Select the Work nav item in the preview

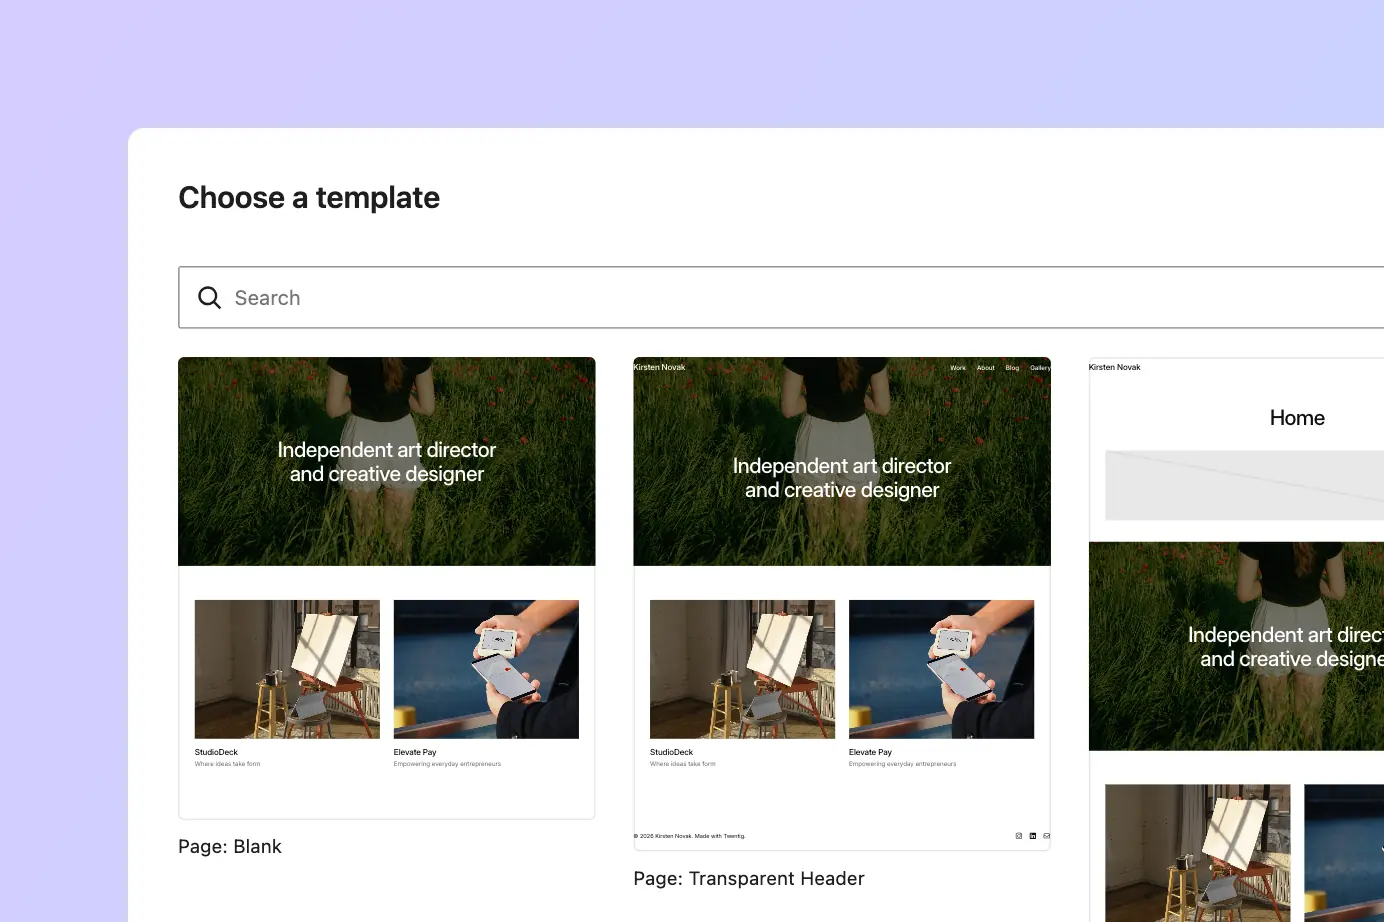point(957,367)
